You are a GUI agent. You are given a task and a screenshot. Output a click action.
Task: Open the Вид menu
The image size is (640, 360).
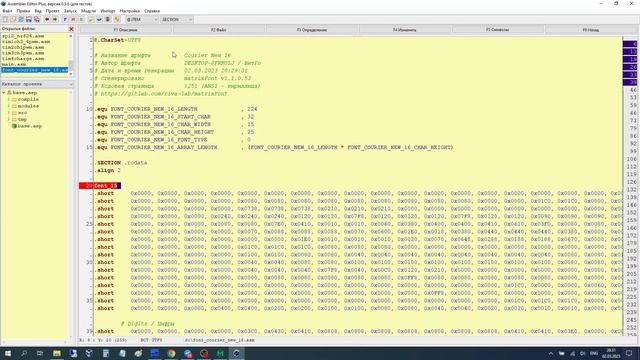[x=38, y=11]
